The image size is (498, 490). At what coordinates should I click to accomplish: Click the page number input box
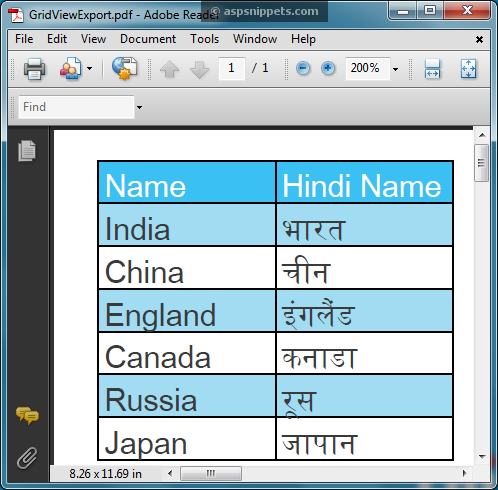[232, 68]
